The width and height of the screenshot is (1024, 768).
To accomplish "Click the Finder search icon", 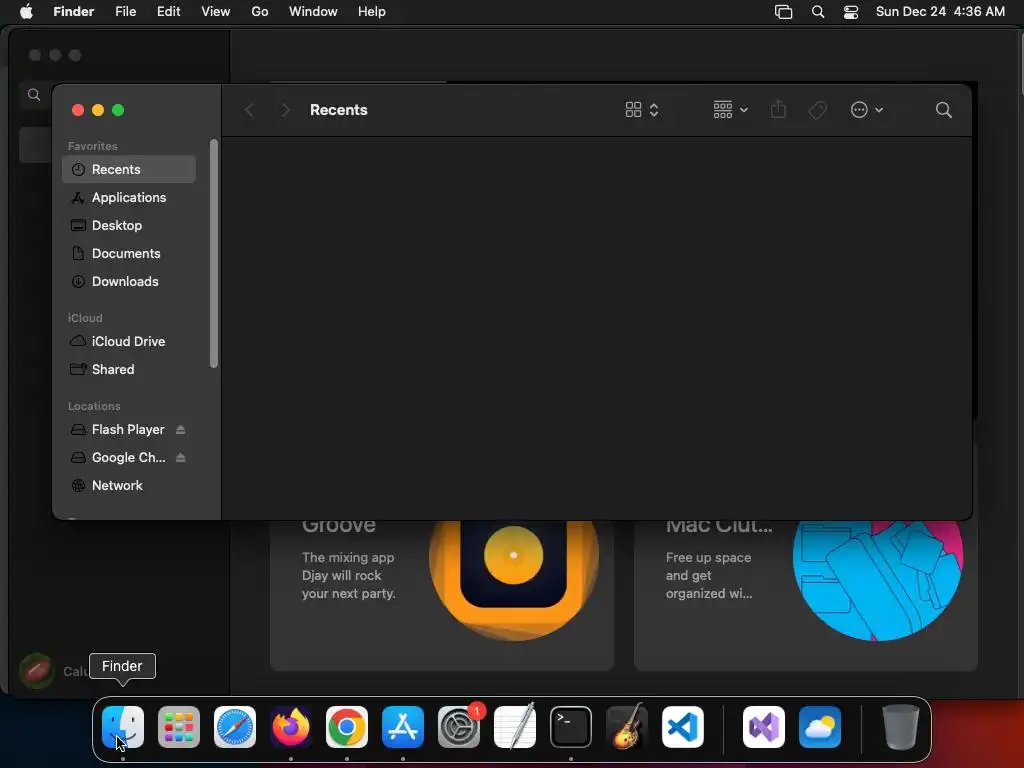I will [x=944, y=110].
